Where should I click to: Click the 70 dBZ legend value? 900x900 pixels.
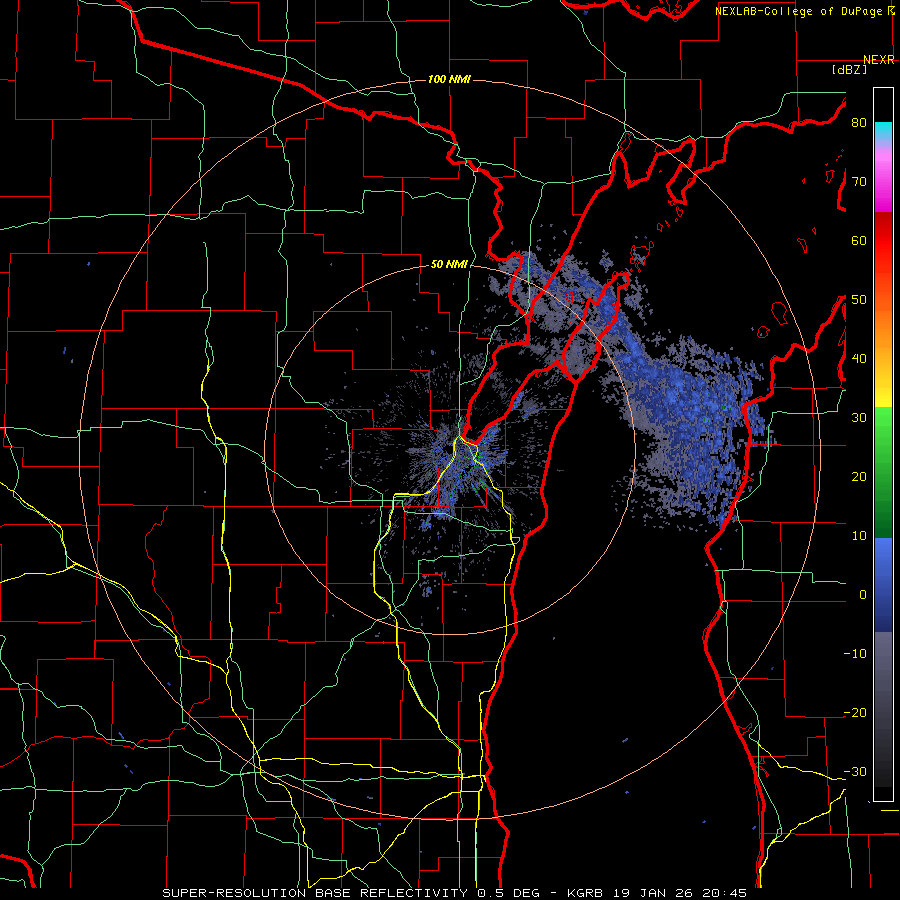tap(859, 182)
